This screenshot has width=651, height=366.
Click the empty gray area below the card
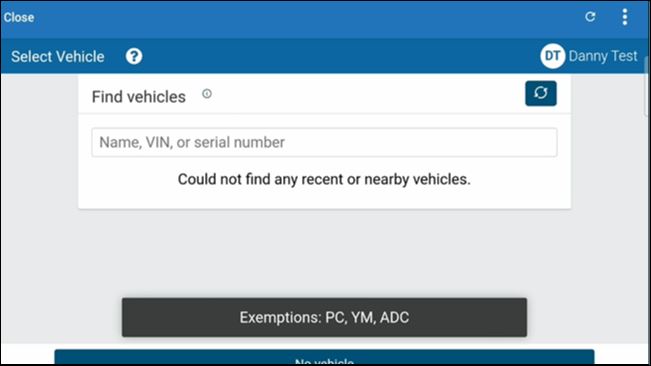(x=324, y=253)
